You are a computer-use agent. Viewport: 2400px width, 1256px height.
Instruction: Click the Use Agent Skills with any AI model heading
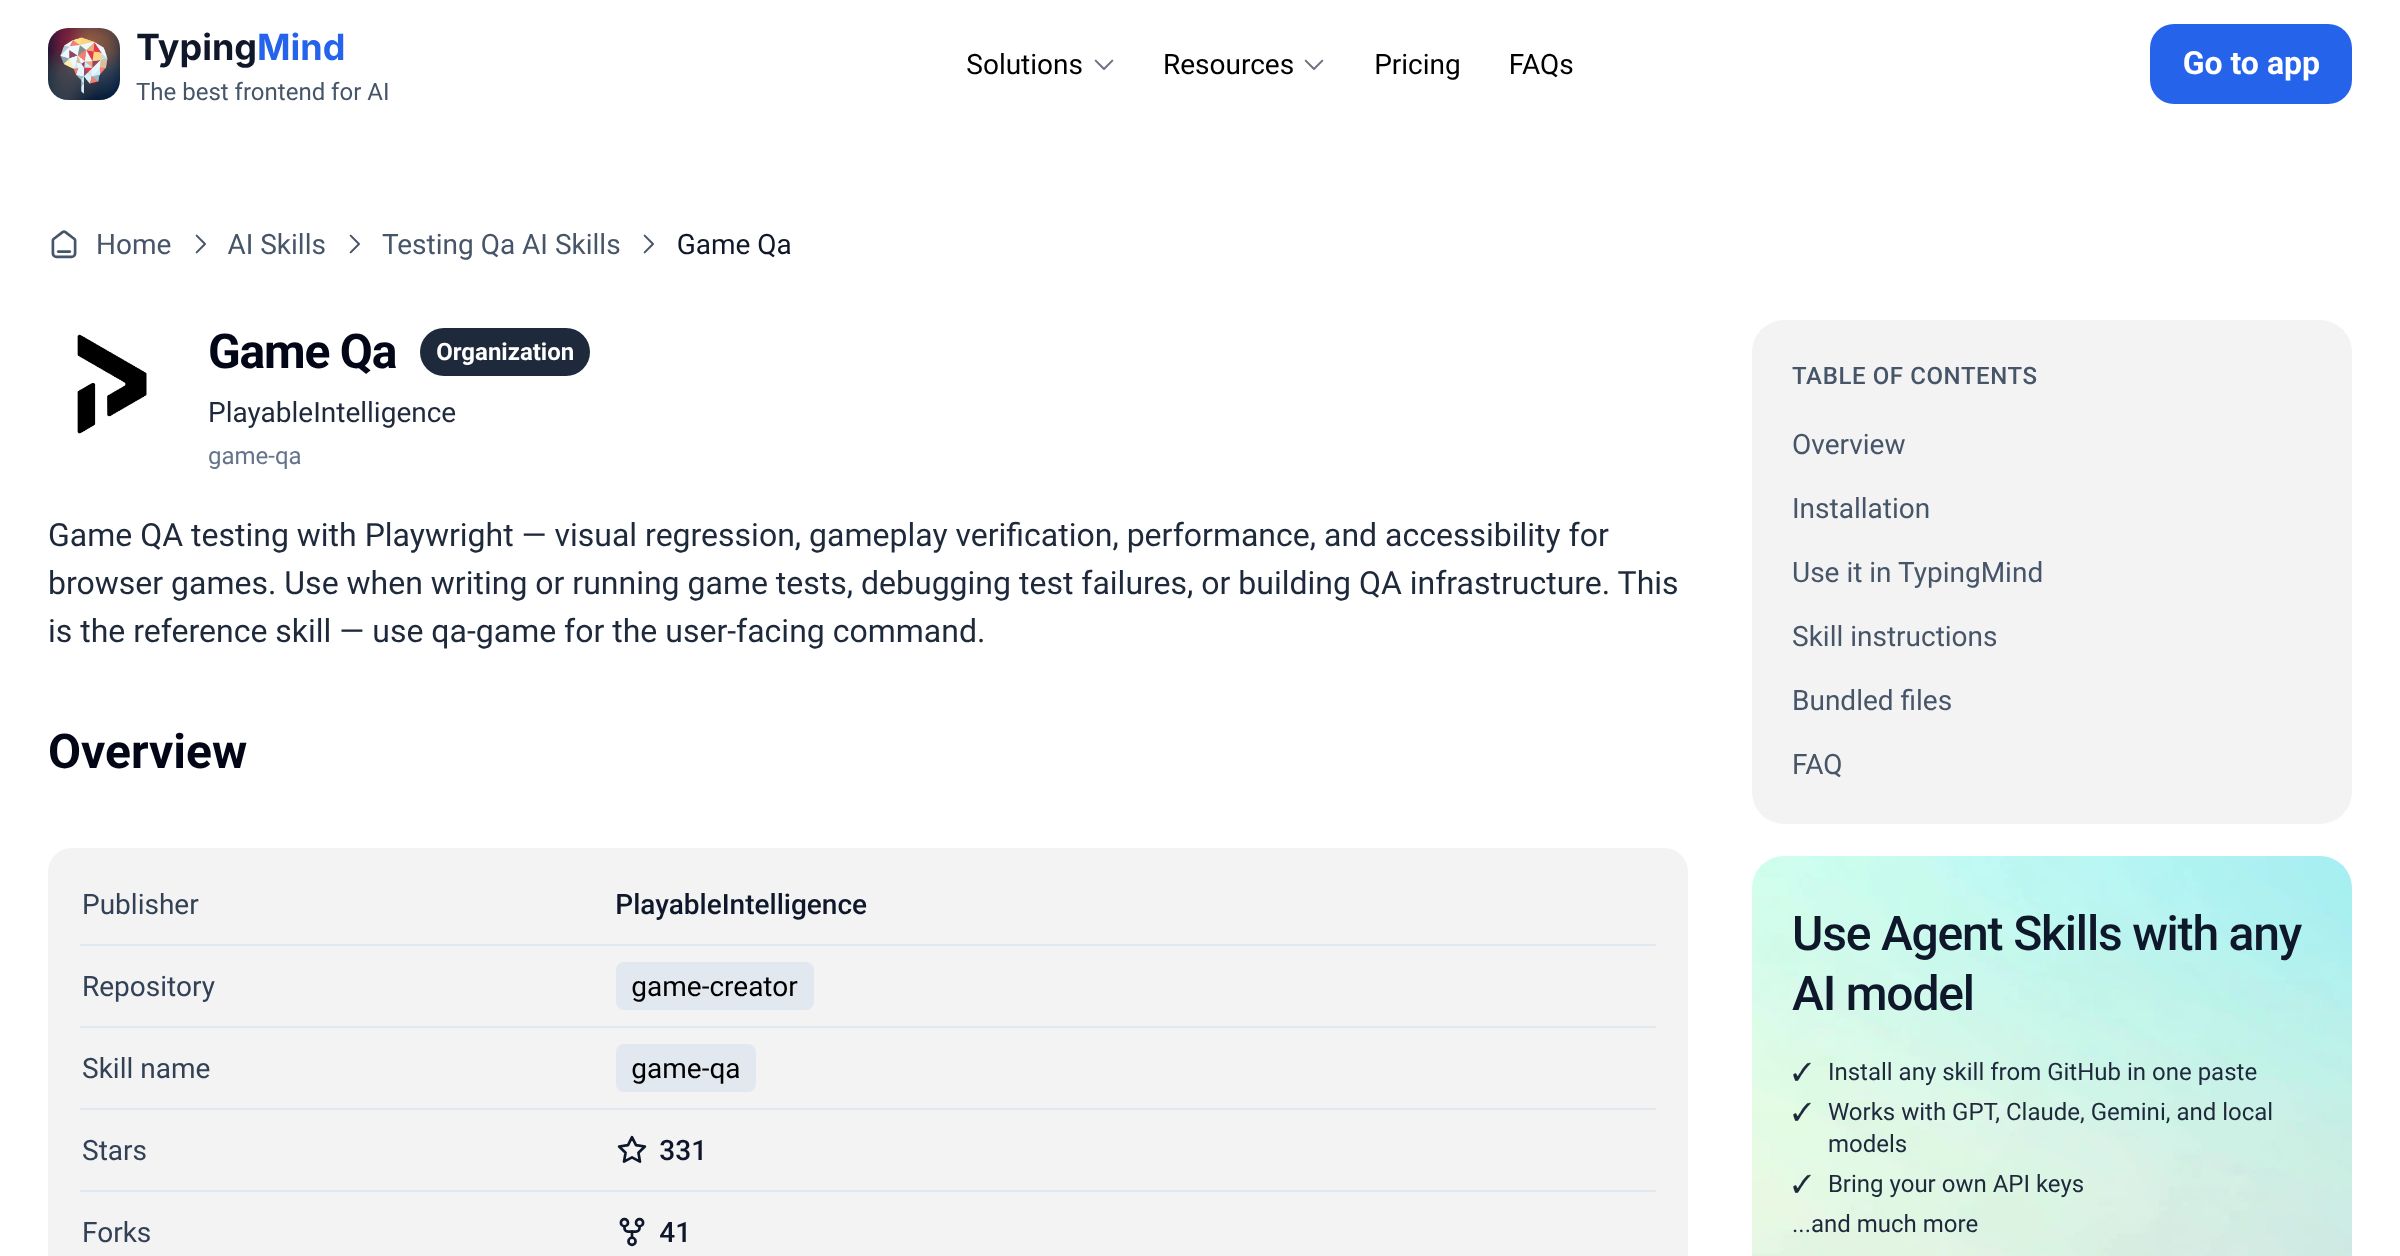coord(2046,963)
